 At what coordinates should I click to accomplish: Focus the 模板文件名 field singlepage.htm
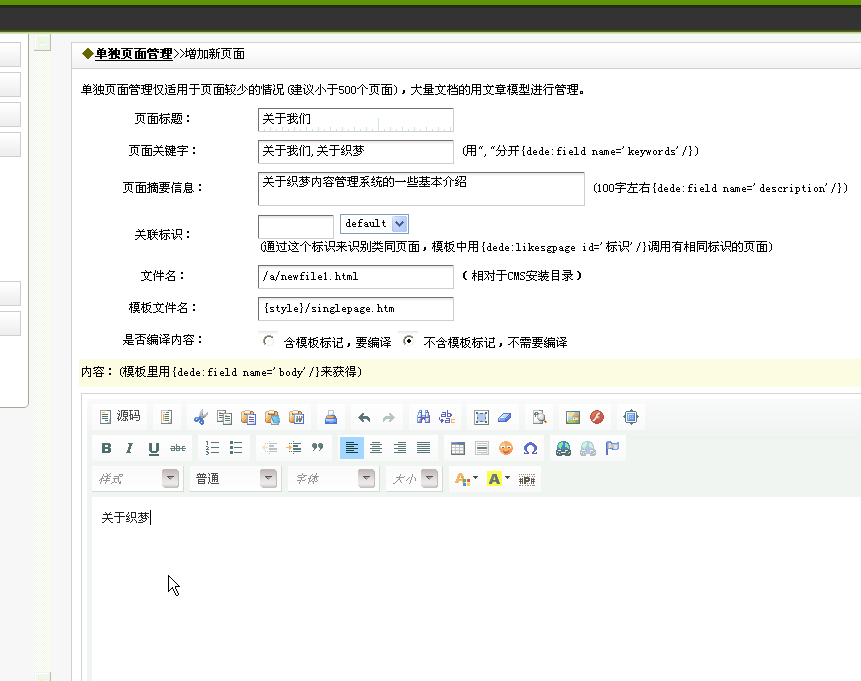(356, 309)
